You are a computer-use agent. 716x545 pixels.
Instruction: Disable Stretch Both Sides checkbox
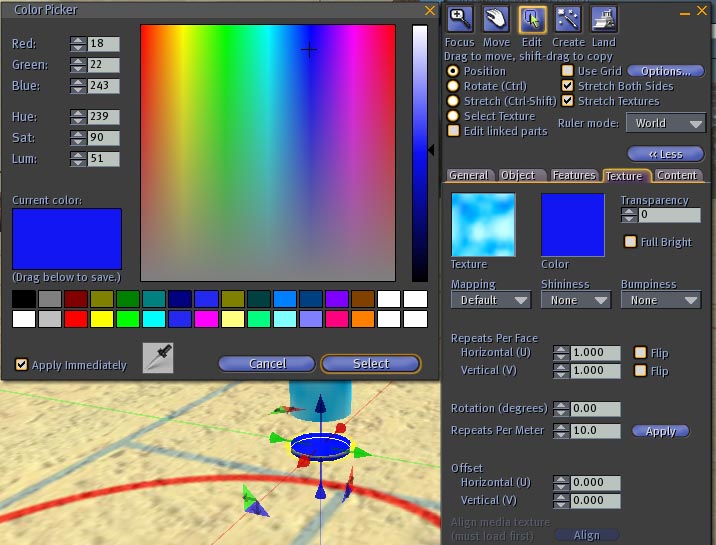567,86
